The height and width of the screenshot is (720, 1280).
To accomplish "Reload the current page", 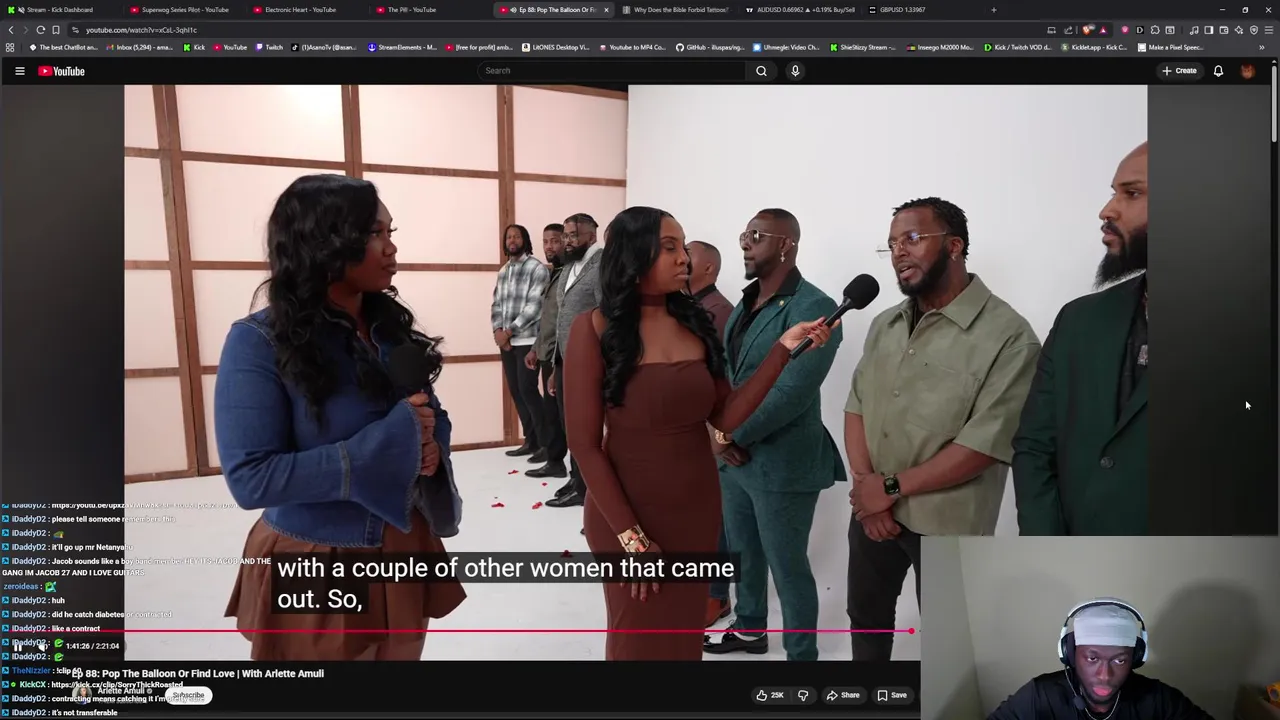I will [40, 30].
